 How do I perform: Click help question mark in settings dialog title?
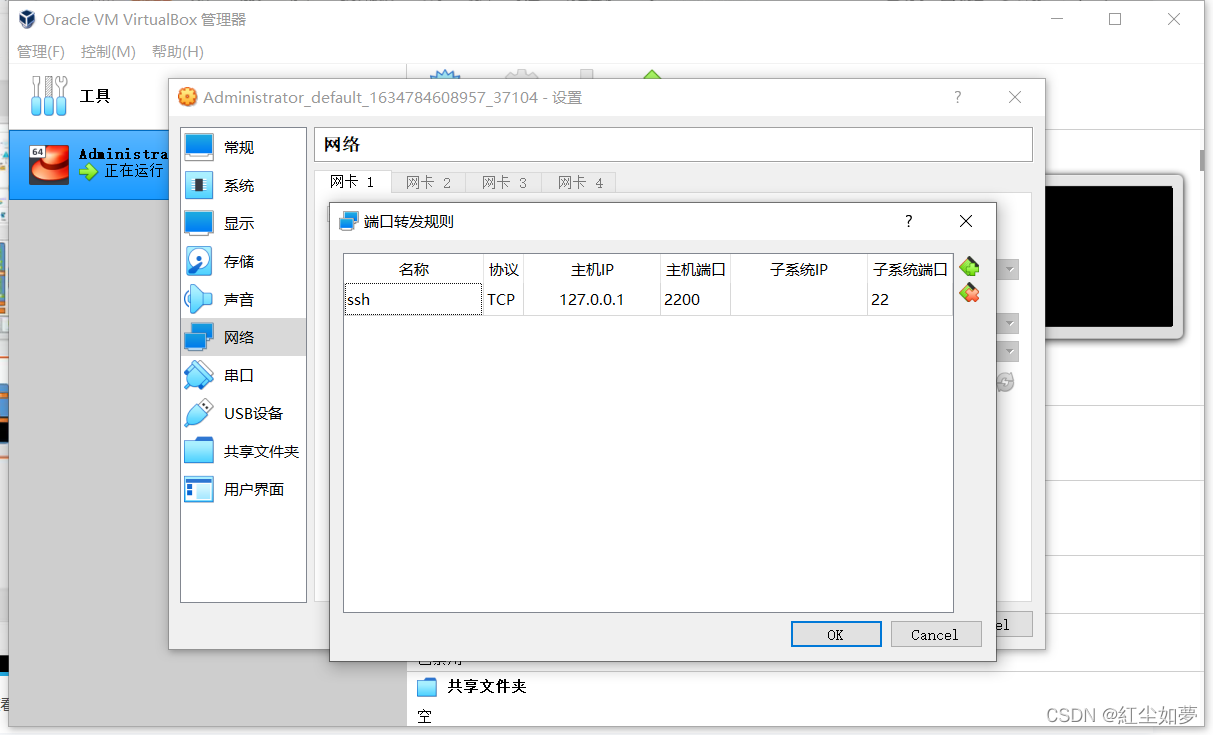pyautogui.click(x=957, y=97)
